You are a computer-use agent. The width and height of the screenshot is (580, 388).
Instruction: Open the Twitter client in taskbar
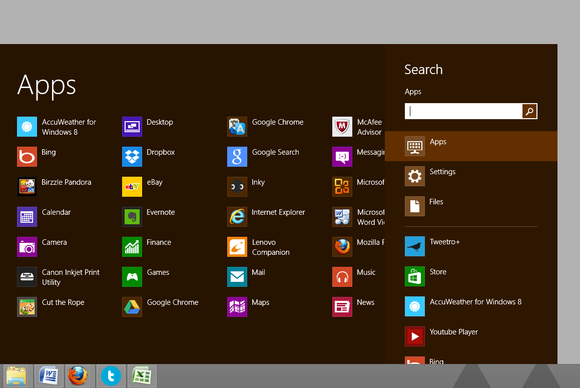point(111,376)
